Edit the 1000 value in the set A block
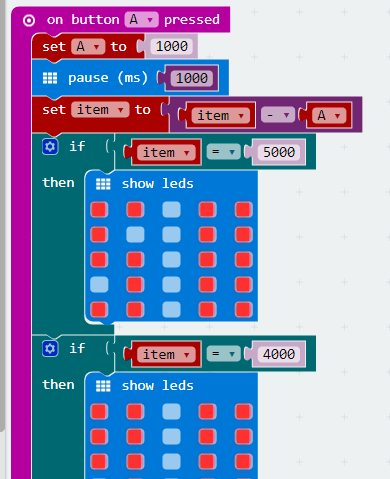Image resolution: width=390 pixels, height=479 pixels. point(172,46)
